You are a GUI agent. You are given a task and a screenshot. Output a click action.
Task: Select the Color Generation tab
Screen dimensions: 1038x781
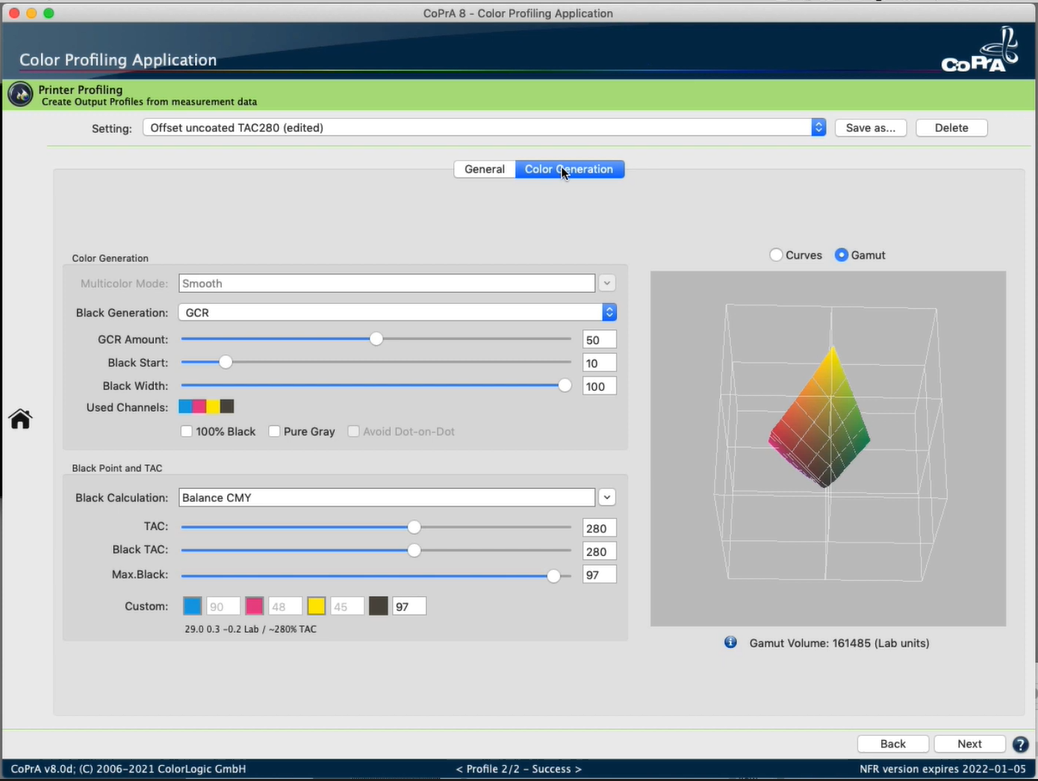pos(569,169)
